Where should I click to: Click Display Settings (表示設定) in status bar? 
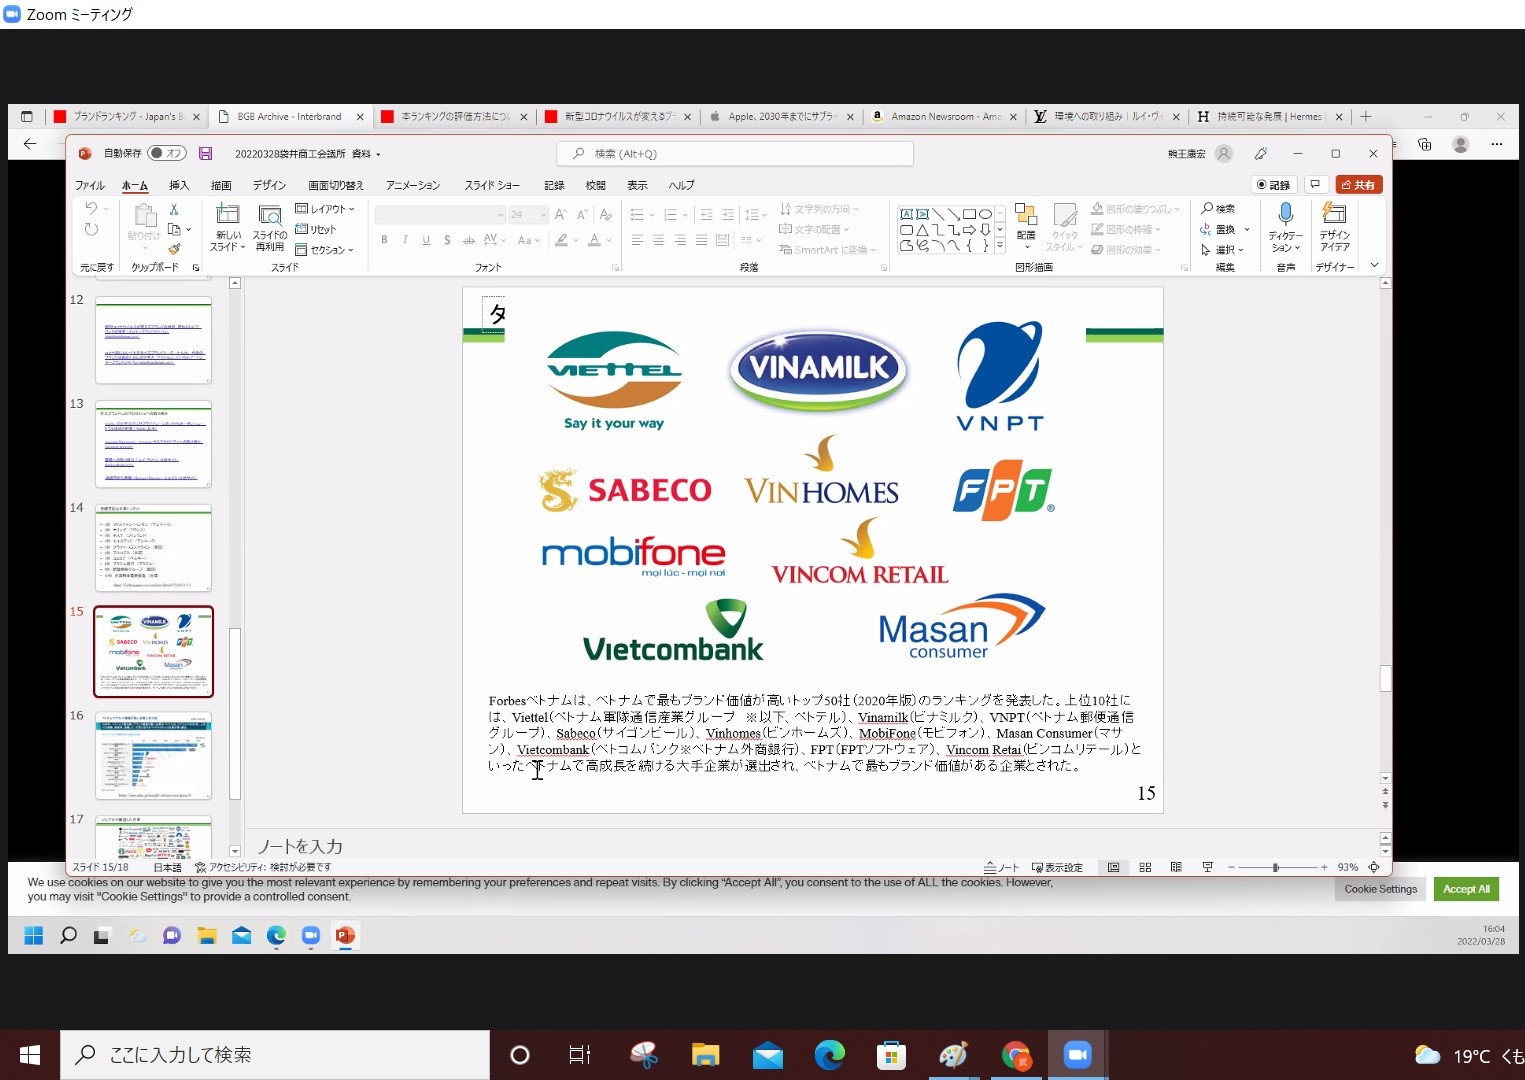click(x=1057, y=867)
